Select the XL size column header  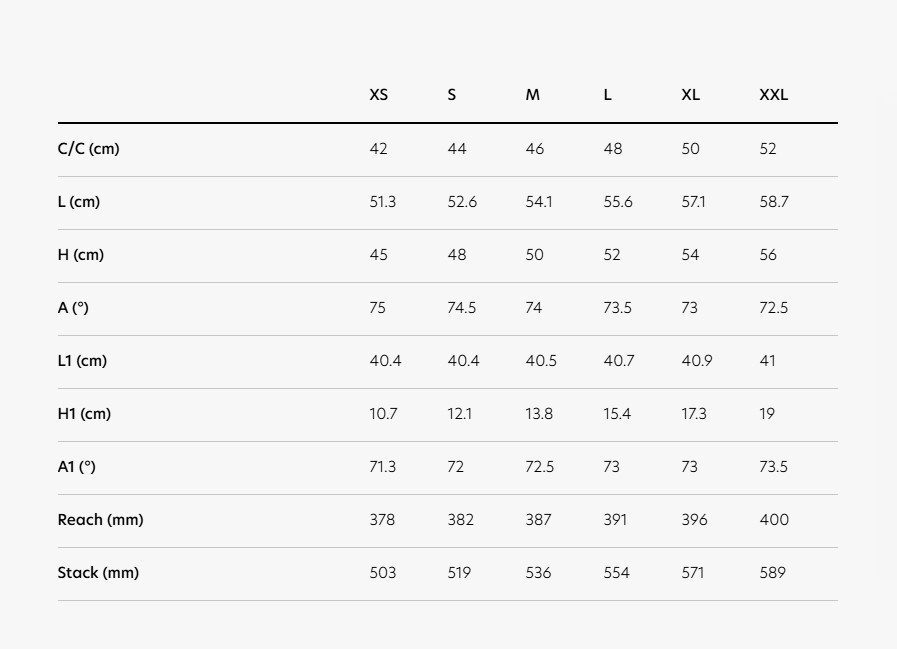click(690, 95)
